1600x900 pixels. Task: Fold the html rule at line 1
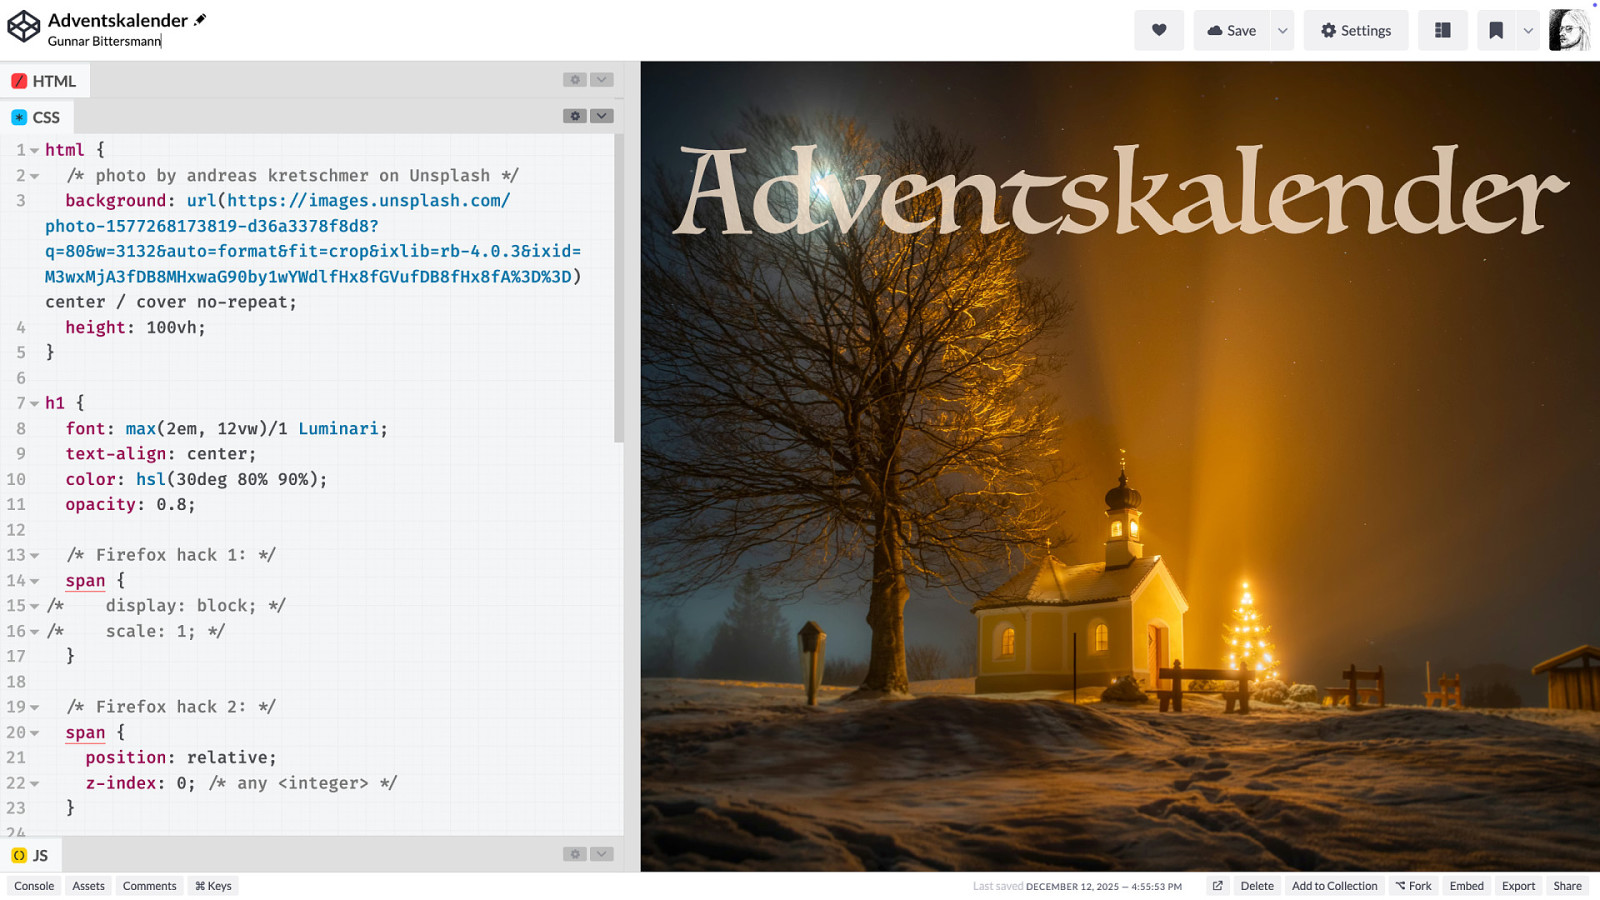coord(35,151)
